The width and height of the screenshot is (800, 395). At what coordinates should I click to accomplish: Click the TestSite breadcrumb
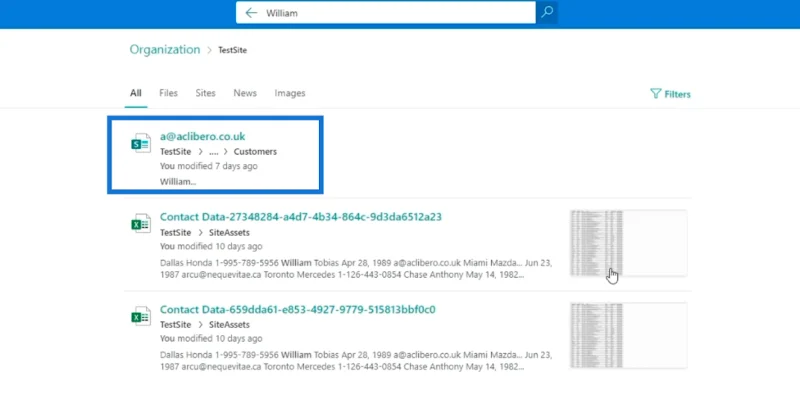[233, 50]
